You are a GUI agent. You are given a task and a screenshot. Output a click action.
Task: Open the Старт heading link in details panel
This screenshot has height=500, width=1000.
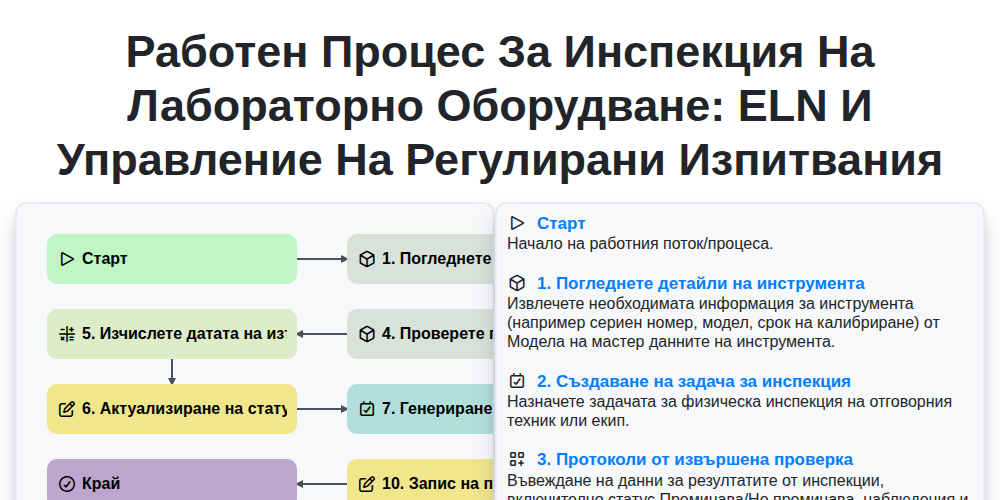(x=561, y=223)
